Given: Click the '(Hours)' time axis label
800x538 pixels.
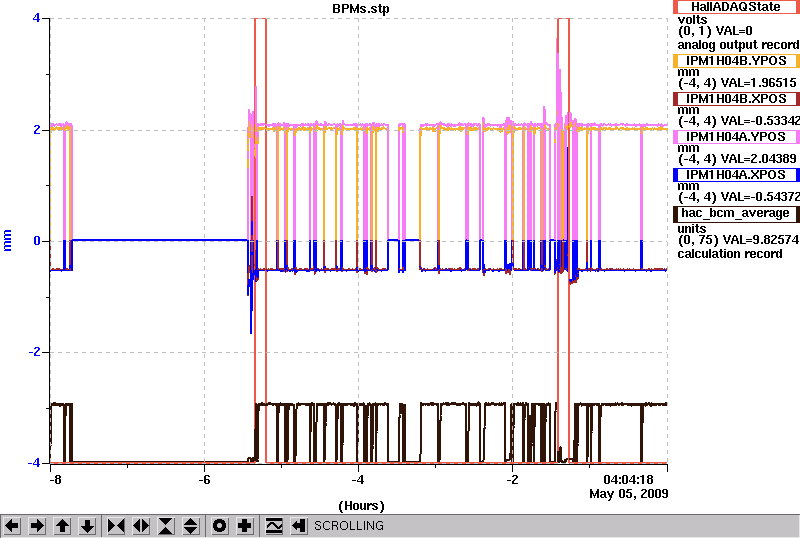Looking at the screenshot, I should pos(361,506).
